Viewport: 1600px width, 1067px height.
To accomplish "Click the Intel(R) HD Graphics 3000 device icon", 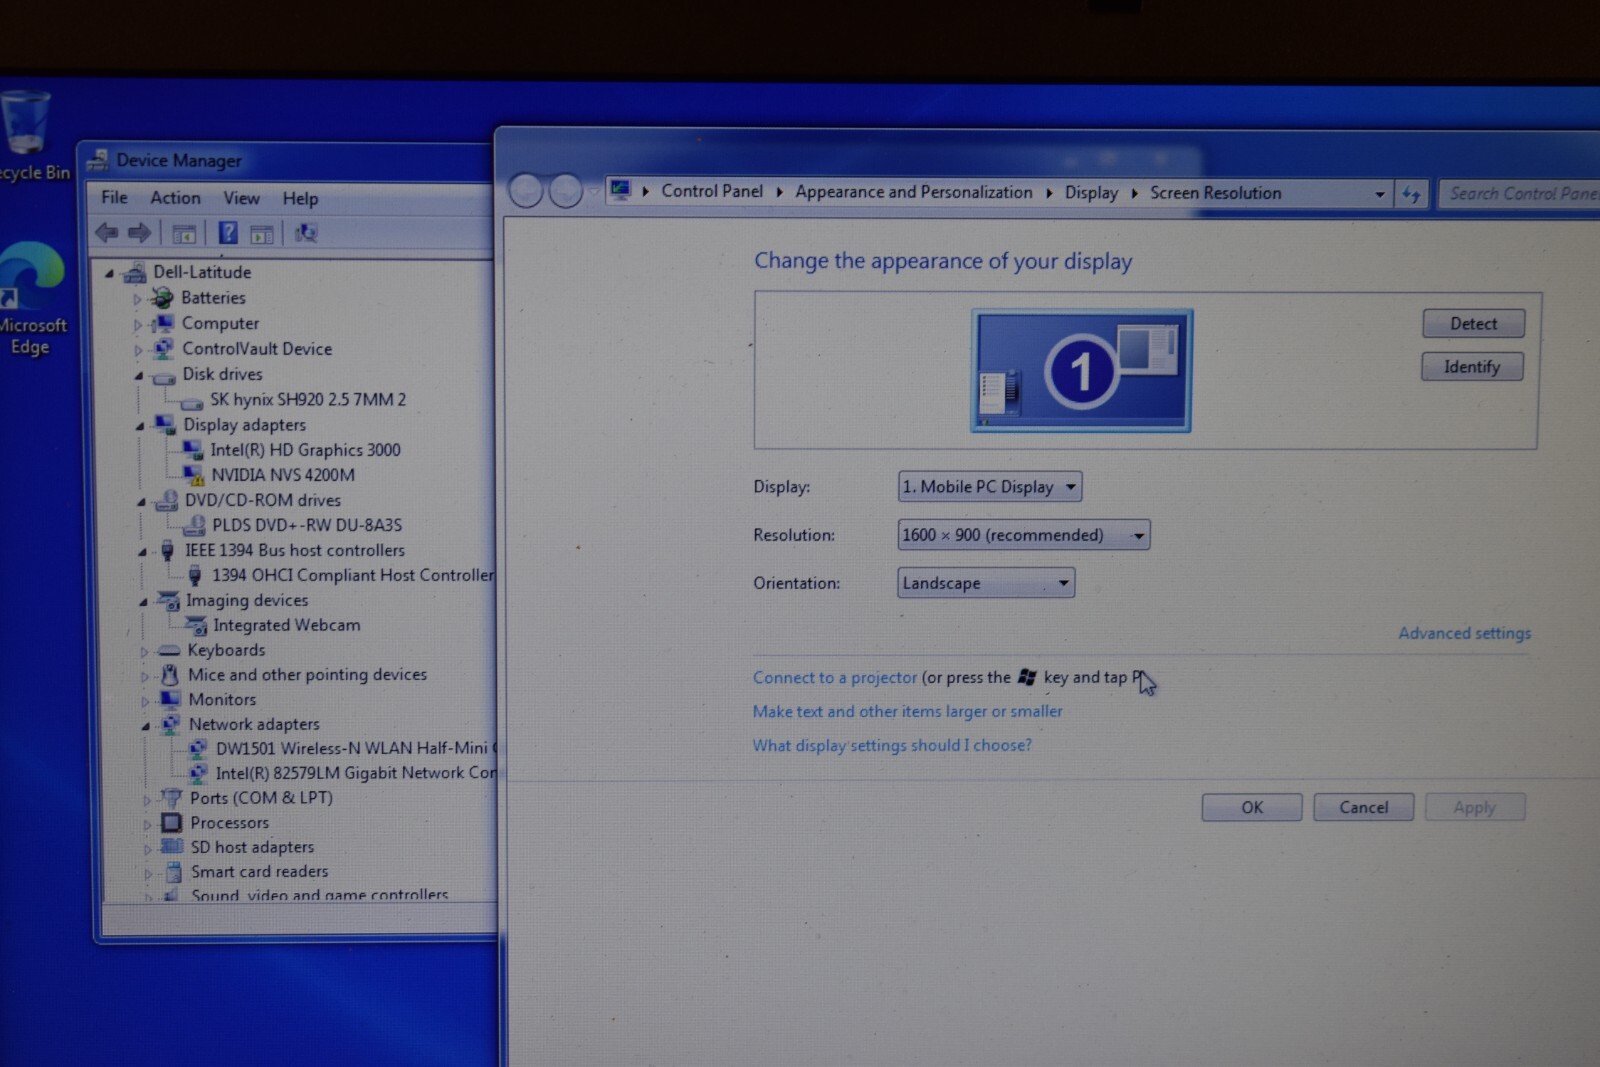I will (192, 450).
